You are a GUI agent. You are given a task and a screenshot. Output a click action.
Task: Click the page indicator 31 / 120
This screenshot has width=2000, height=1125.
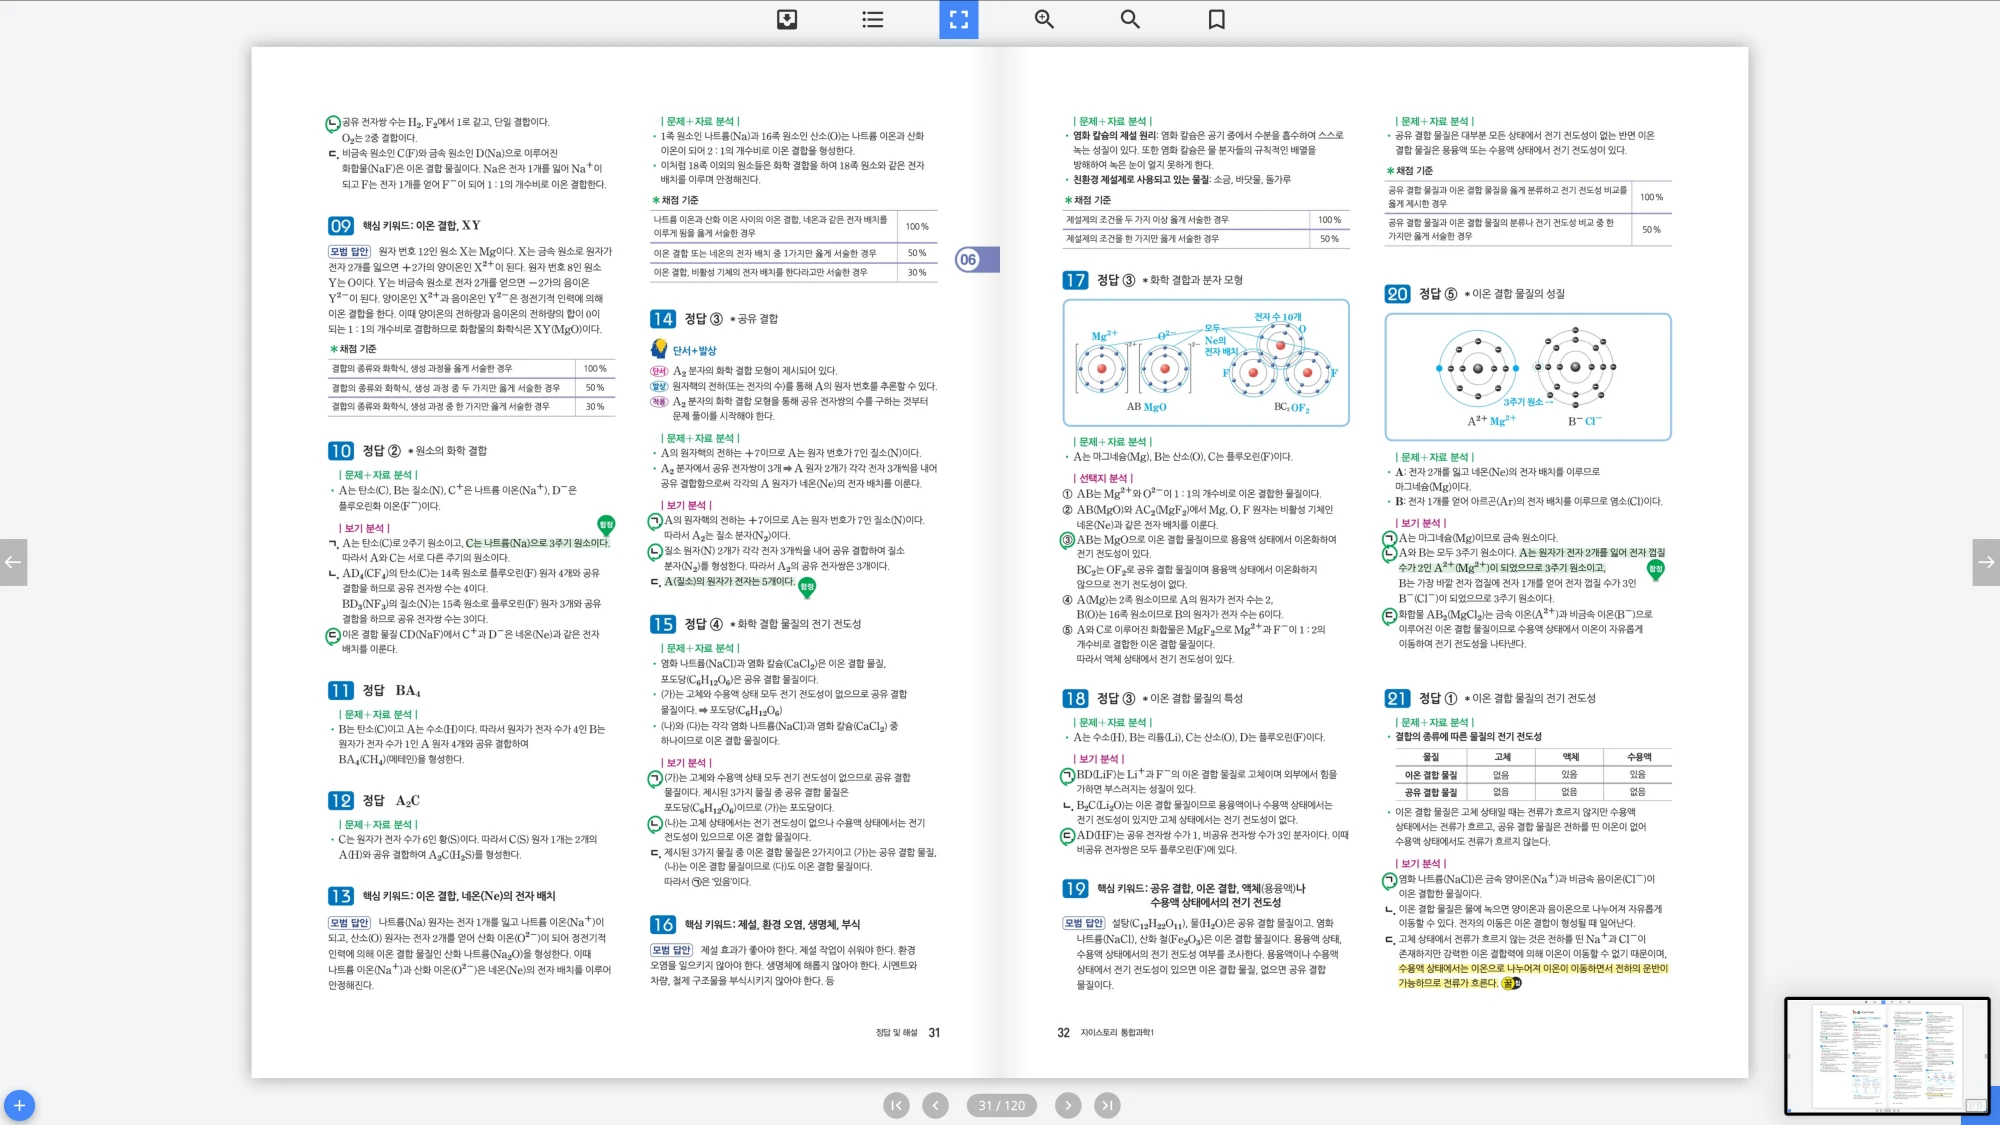click(x=1001, y=1105)
